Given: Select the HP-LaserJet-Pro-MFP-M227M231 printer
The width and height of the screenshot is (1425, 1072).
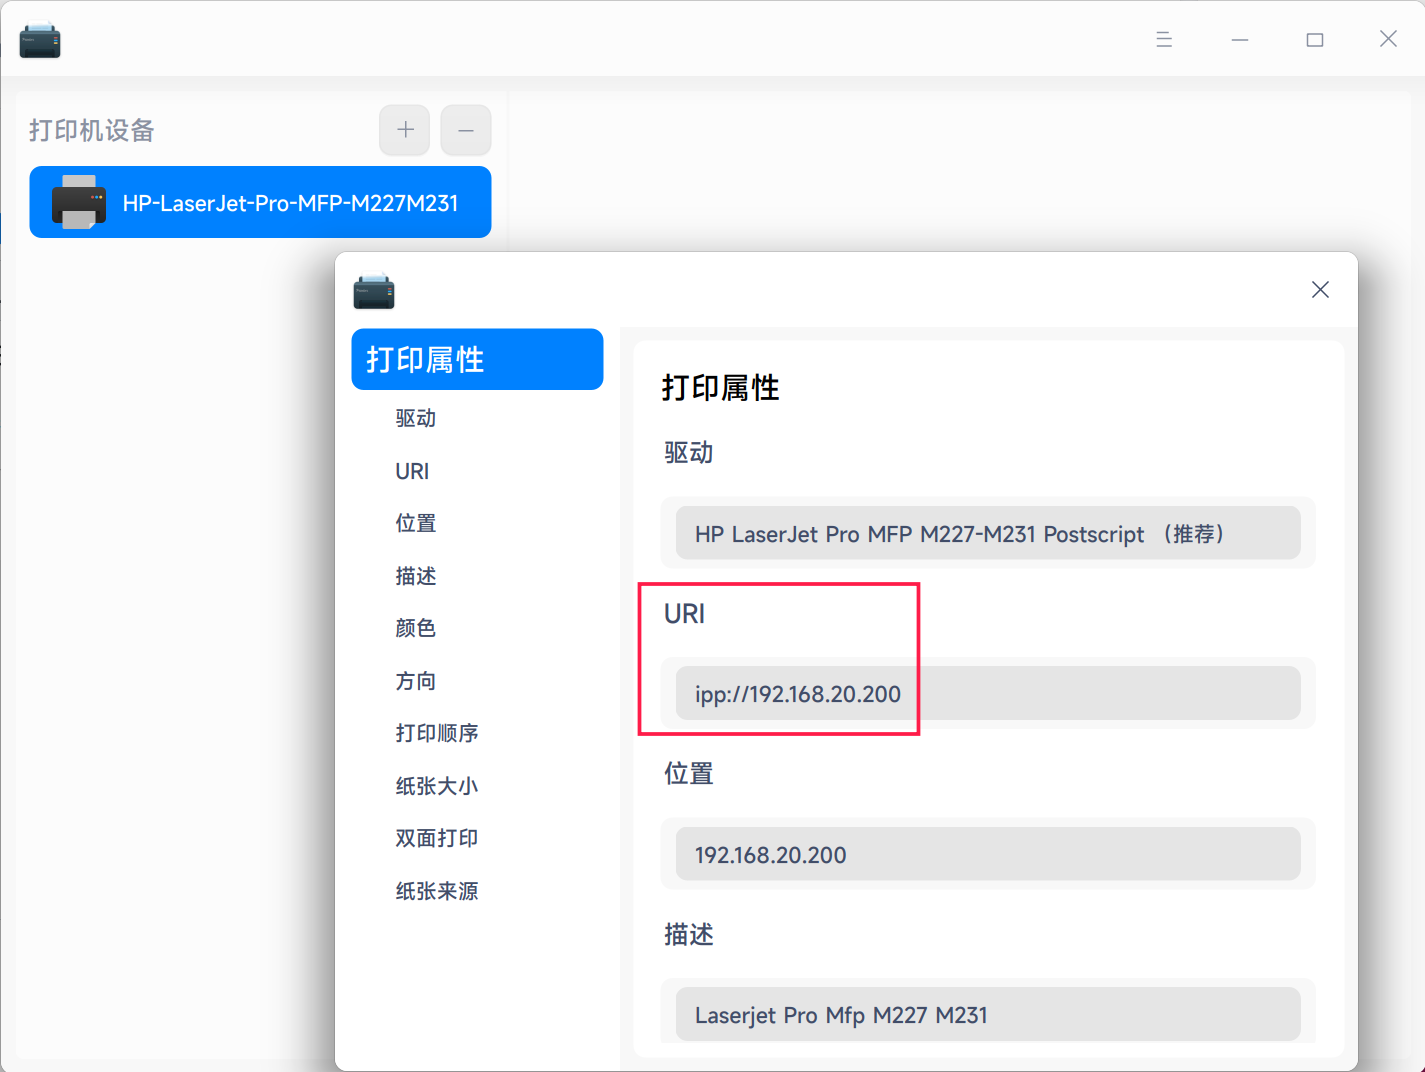Looking at the screenshot, I should tap(290, 202).
